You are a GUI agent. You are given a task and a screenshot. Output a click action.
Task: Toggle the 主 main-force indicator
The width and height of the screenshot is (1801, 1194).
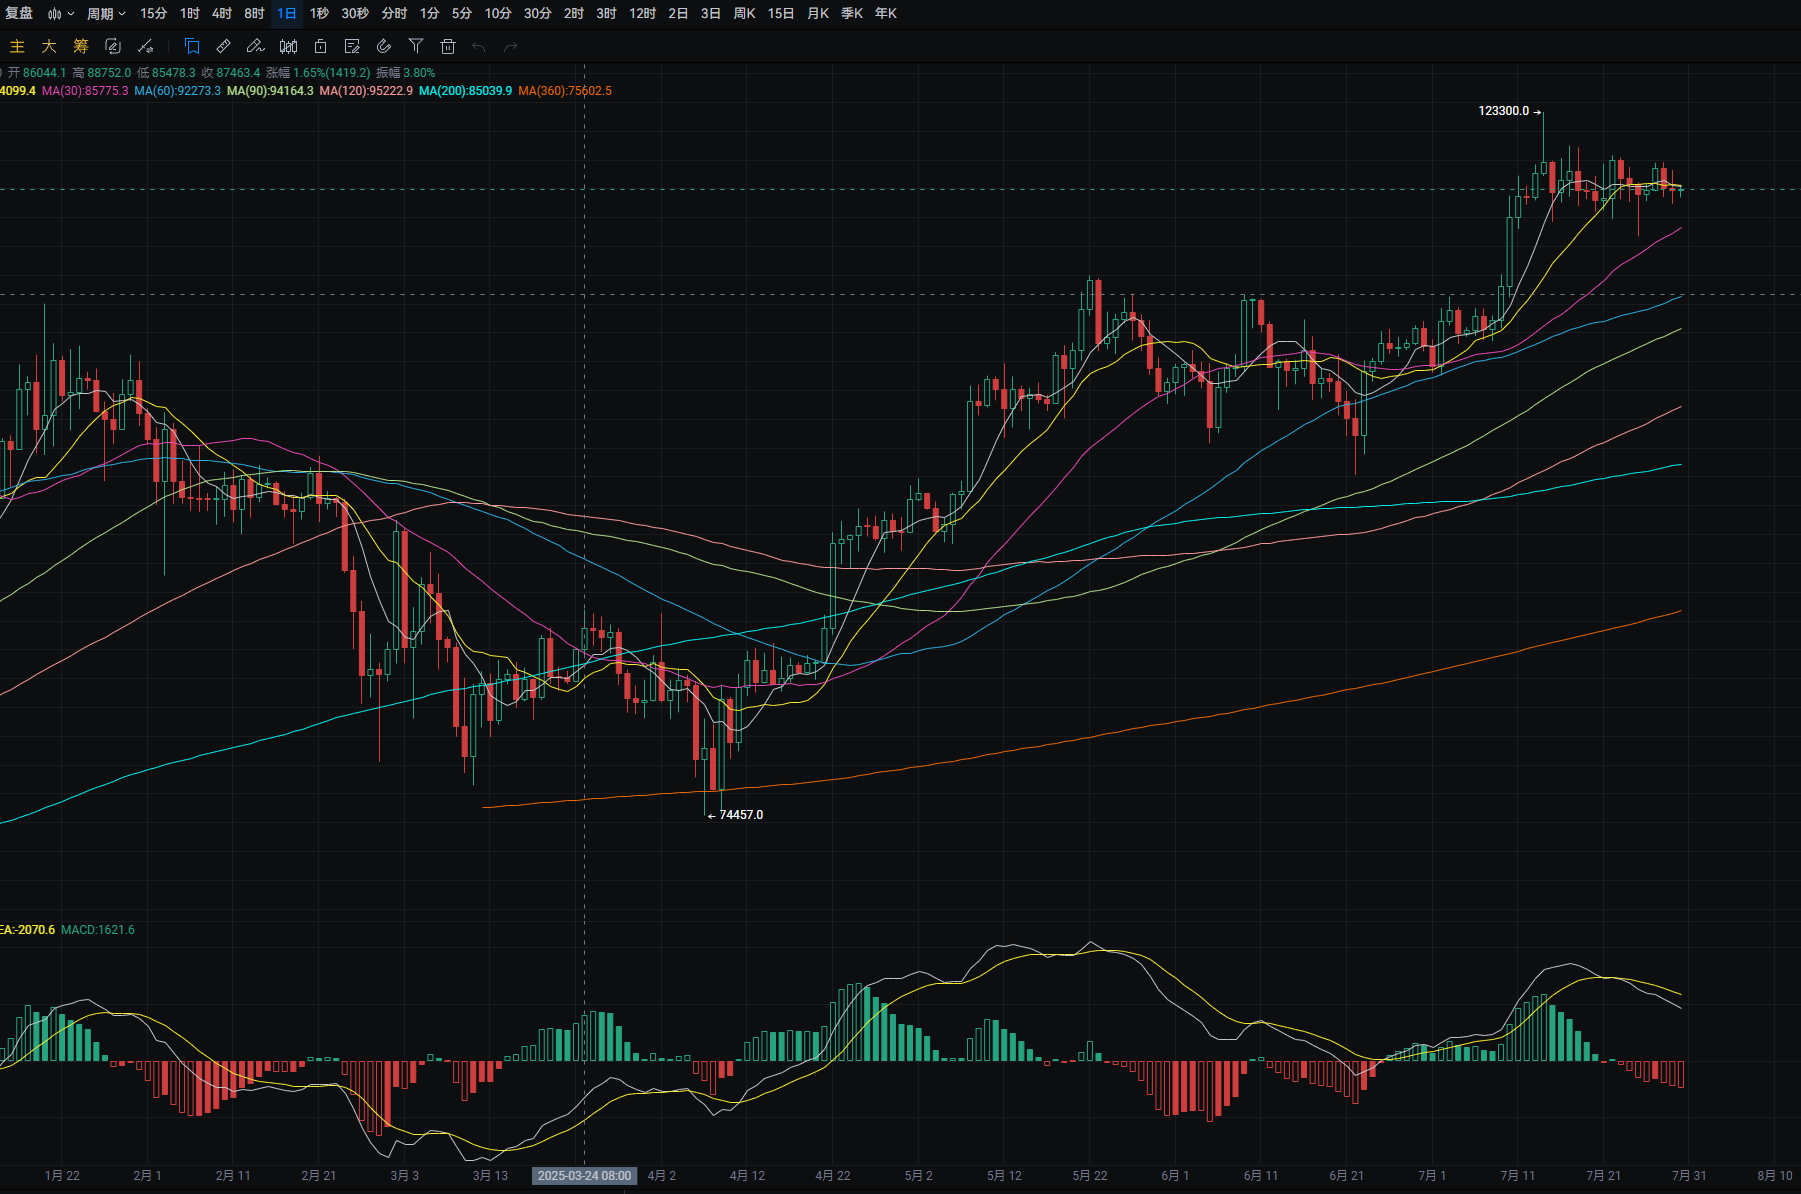click(x=17, y=46)
